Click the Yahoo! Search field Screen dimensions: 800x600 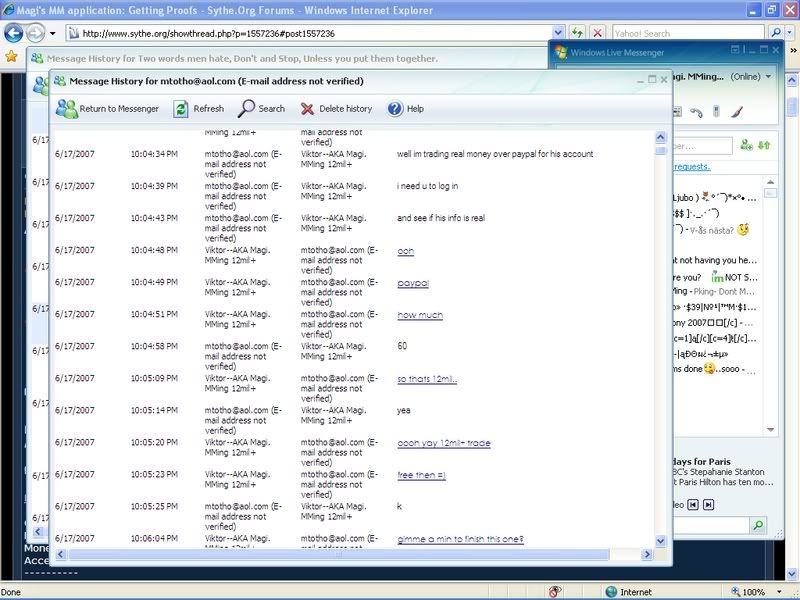point(688,34)
